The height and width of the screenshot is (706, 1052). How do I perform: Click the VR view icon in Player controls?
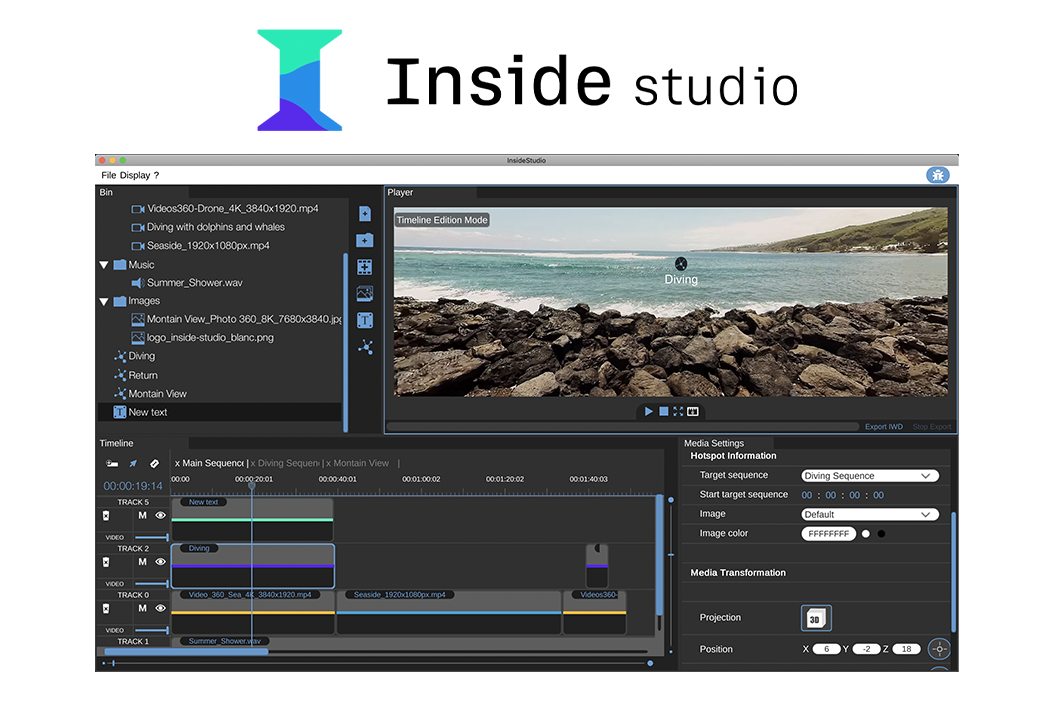click(693, 411)
